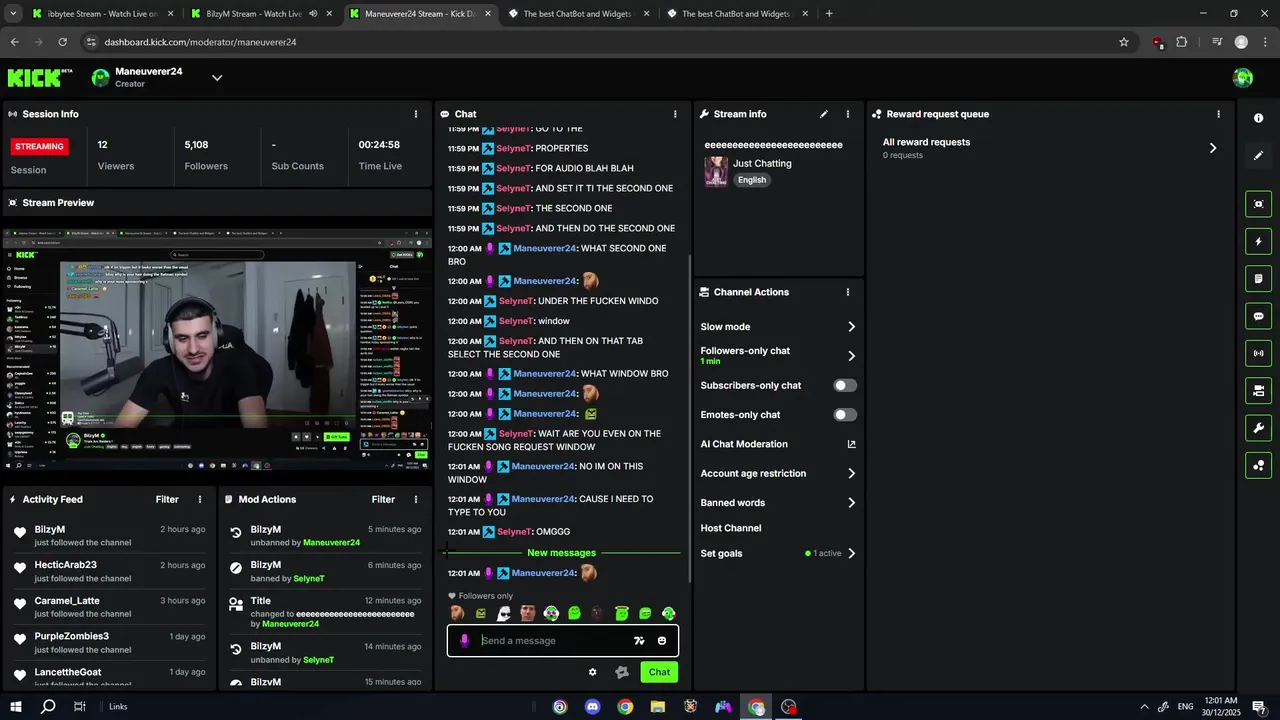Open Activity Feed Filter dropdown
This screenshot has height=720, width=1280.
point(167,499)
